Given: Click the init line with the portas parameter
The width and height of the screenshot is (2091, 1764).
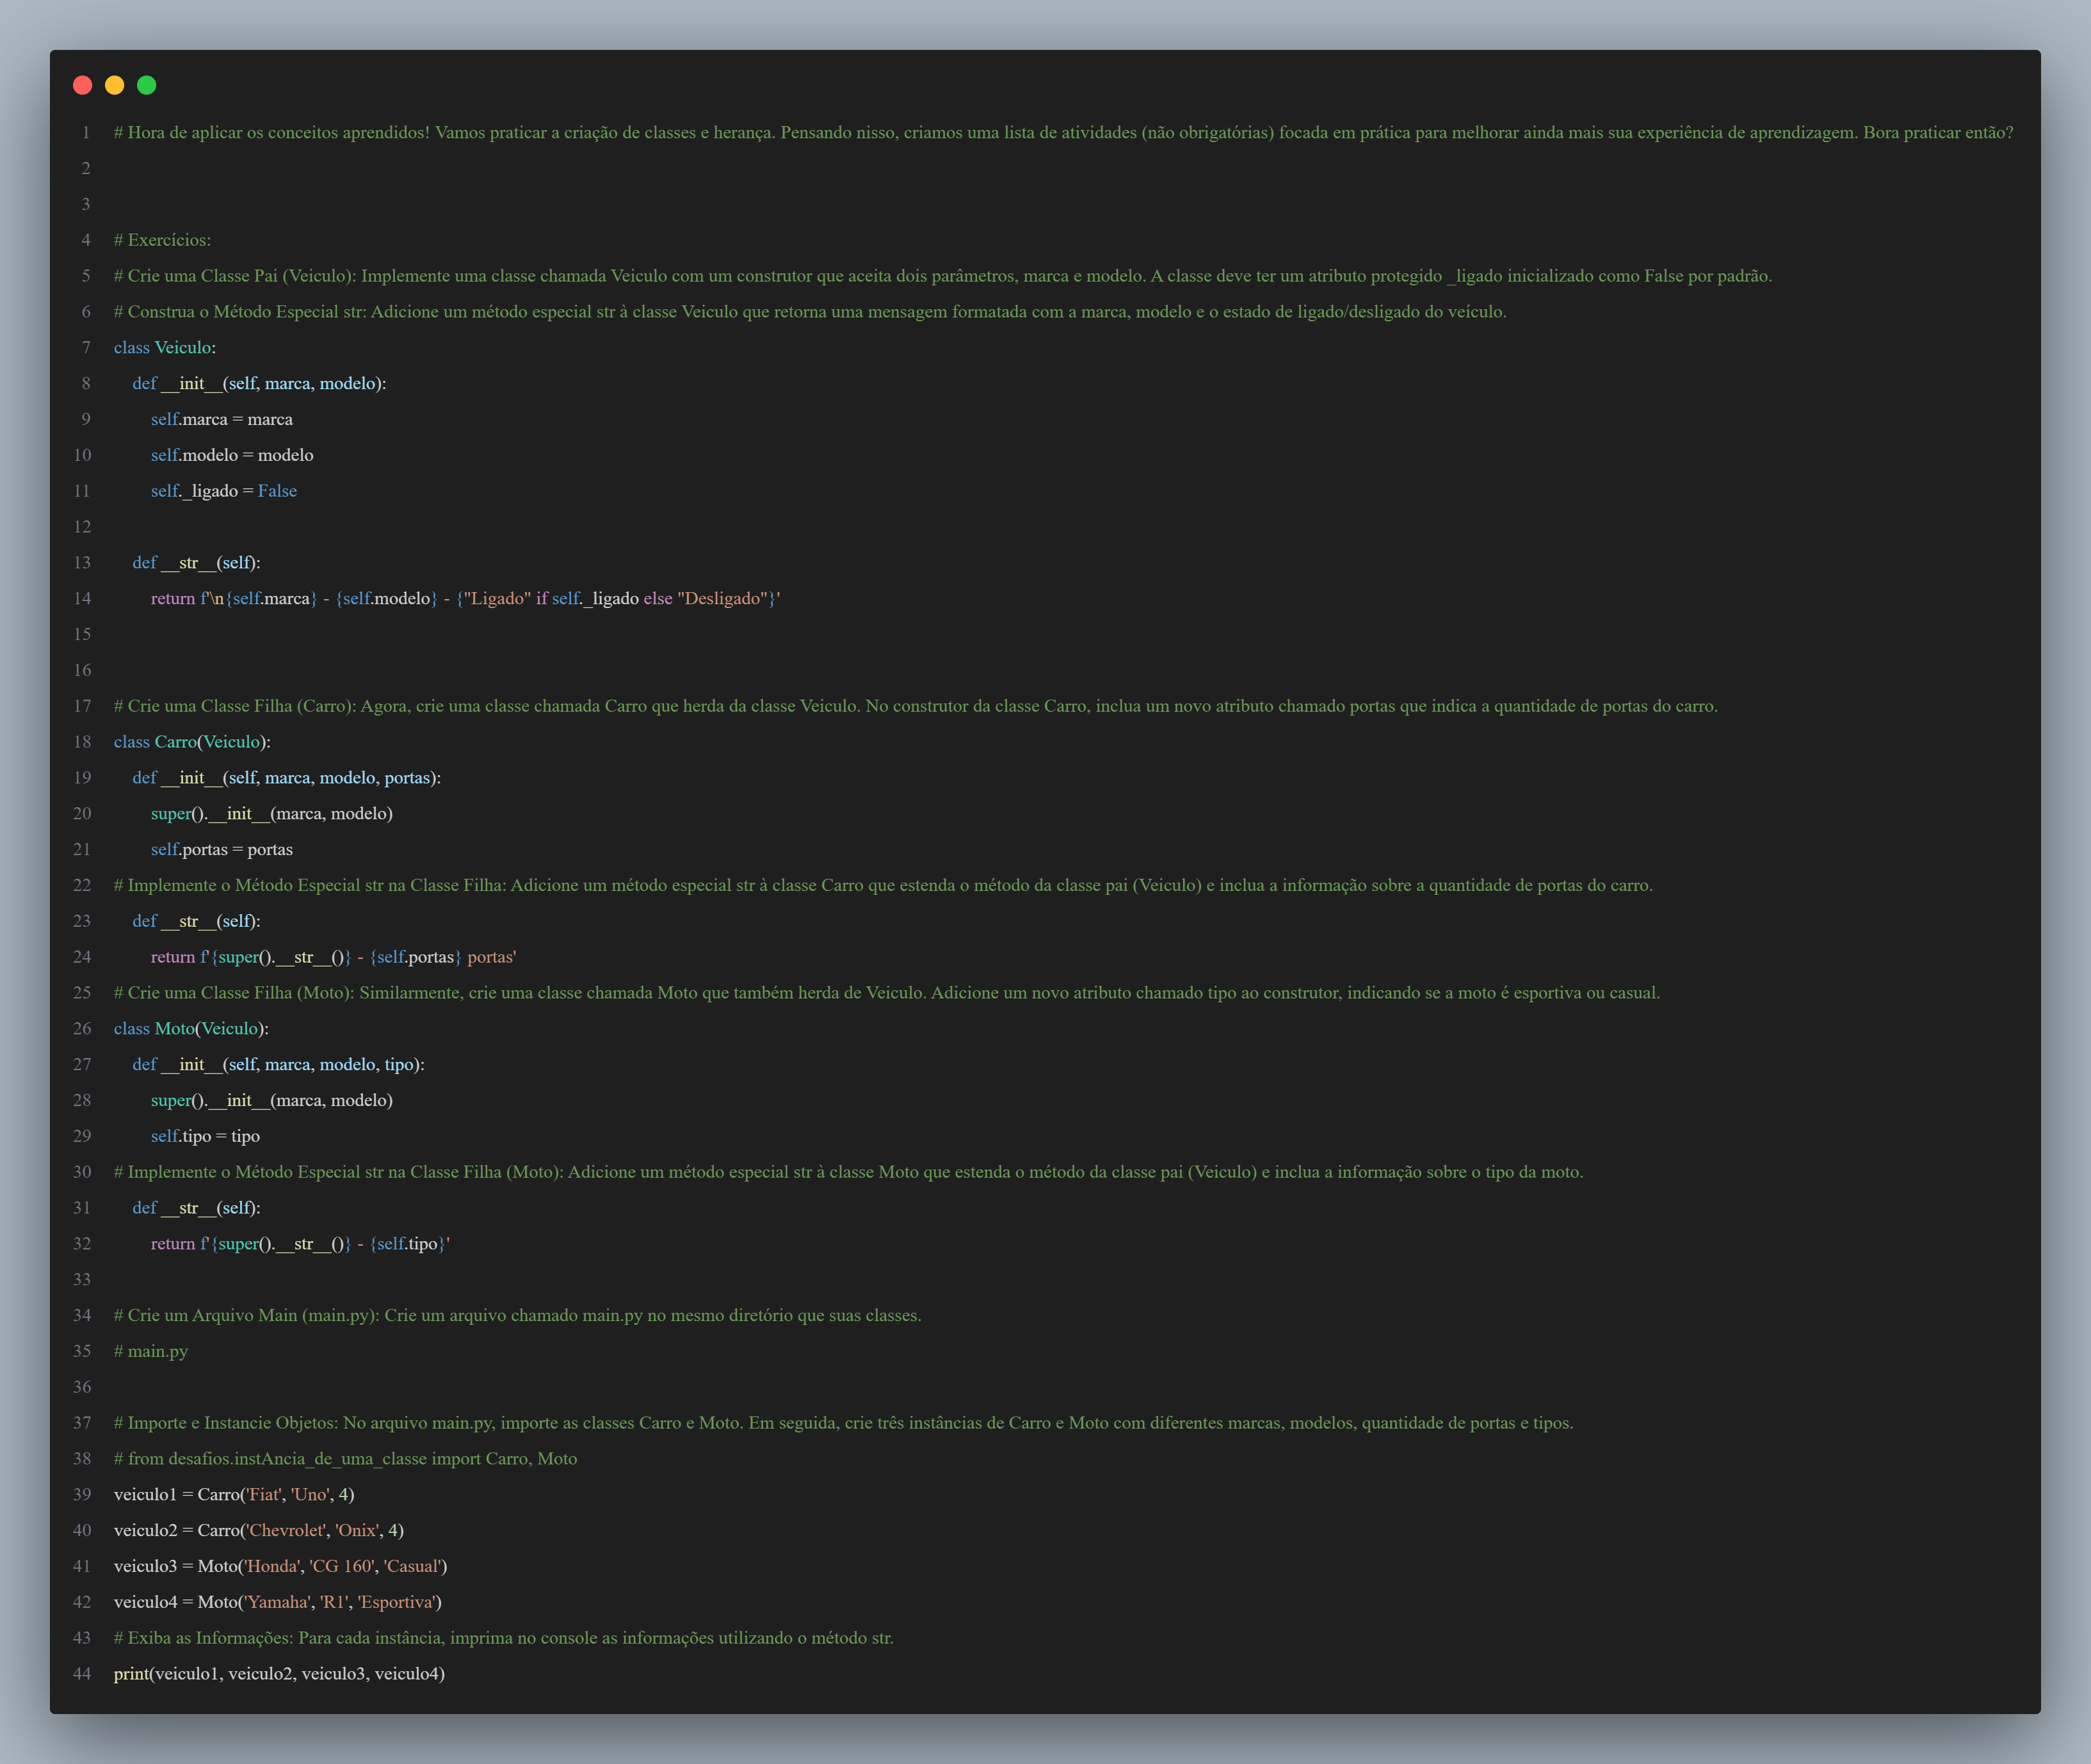Looking at the screenshot, I should pyautogui.click(x=286, y=777).
